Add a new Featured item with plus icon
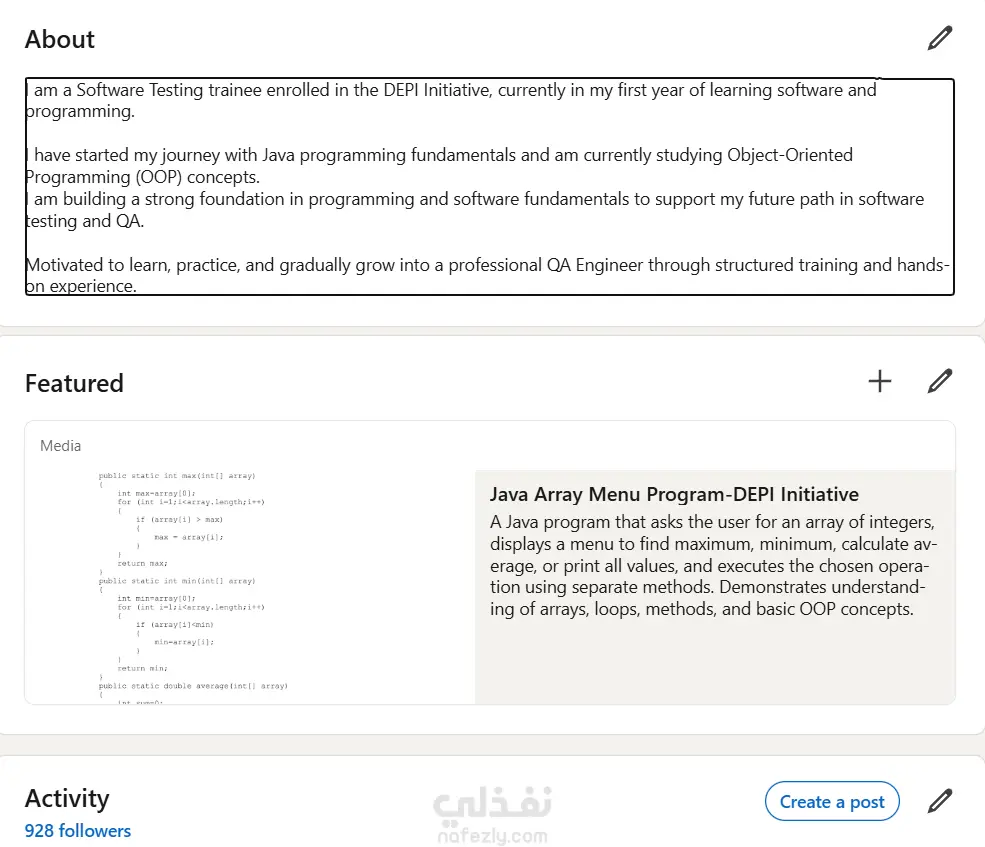 [879, 381]
